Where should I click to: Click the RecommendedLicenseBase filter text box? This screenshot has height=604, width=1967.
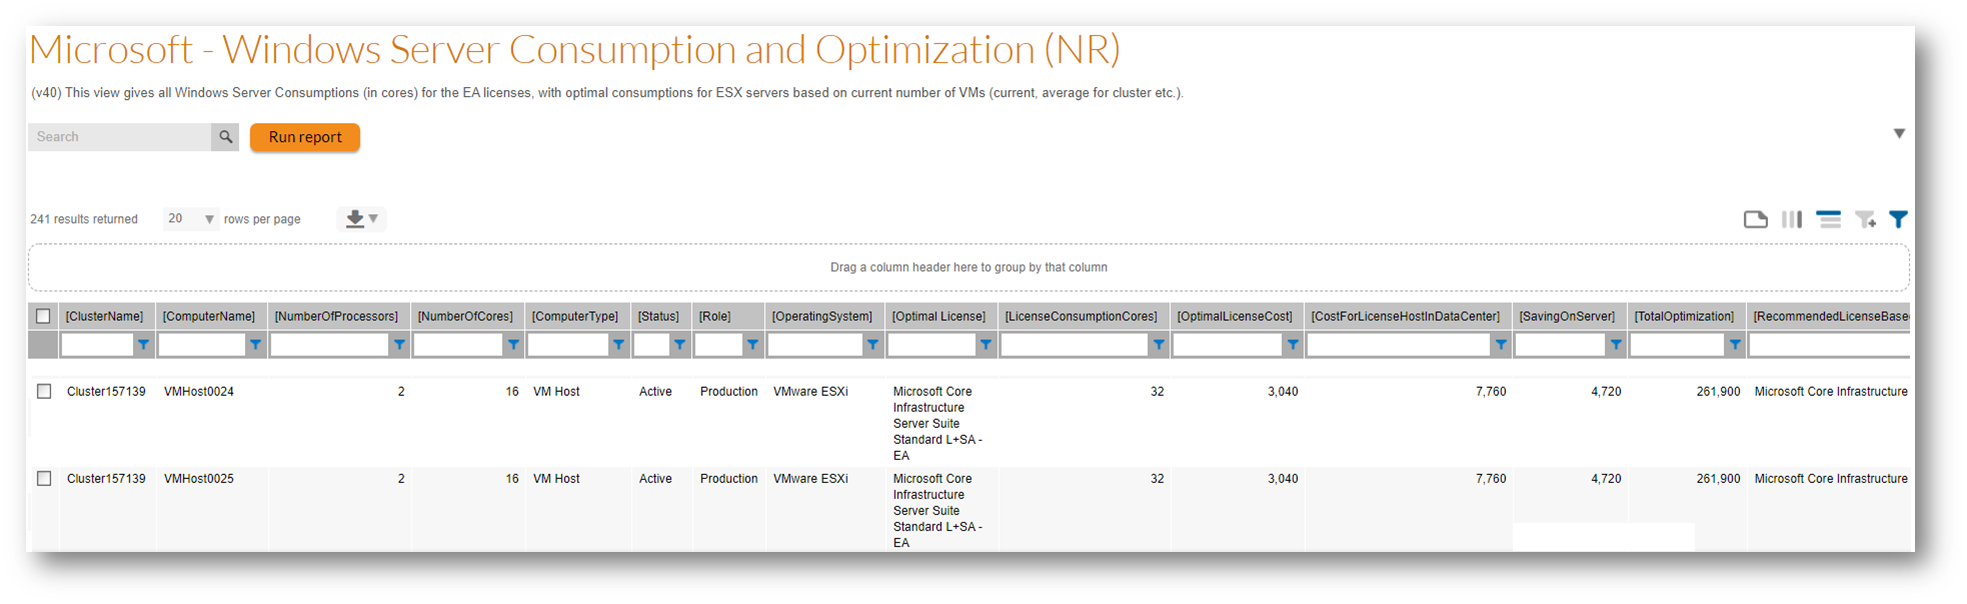tap(1830, 345)
